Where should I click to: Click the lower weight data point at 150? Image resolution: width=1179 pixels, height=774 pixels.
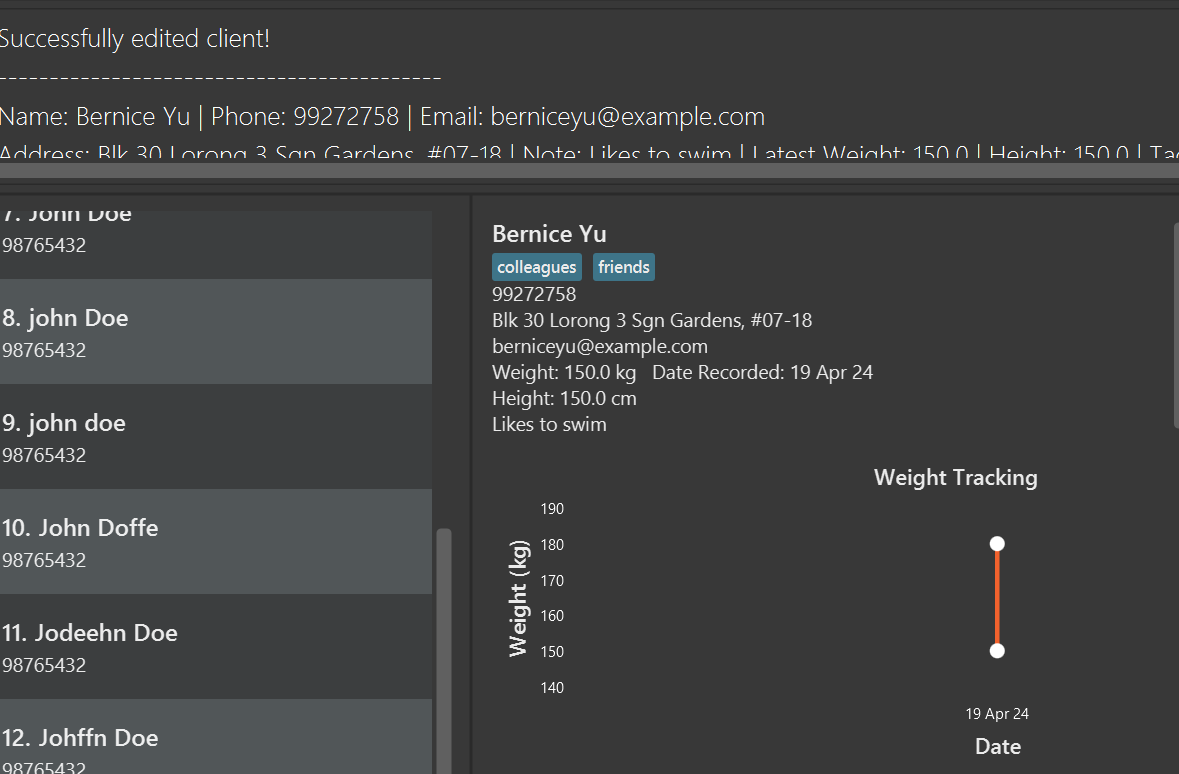997,651
